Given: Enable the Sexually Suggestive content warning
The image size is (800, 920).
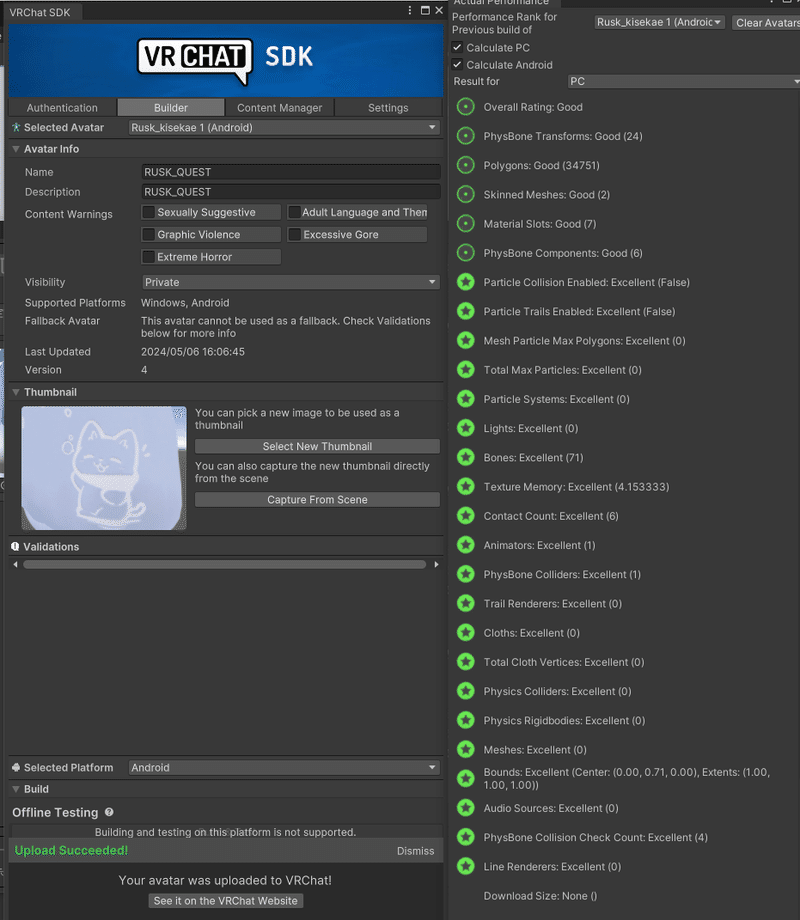Looking at the screenshot, I should coord(149,212).
